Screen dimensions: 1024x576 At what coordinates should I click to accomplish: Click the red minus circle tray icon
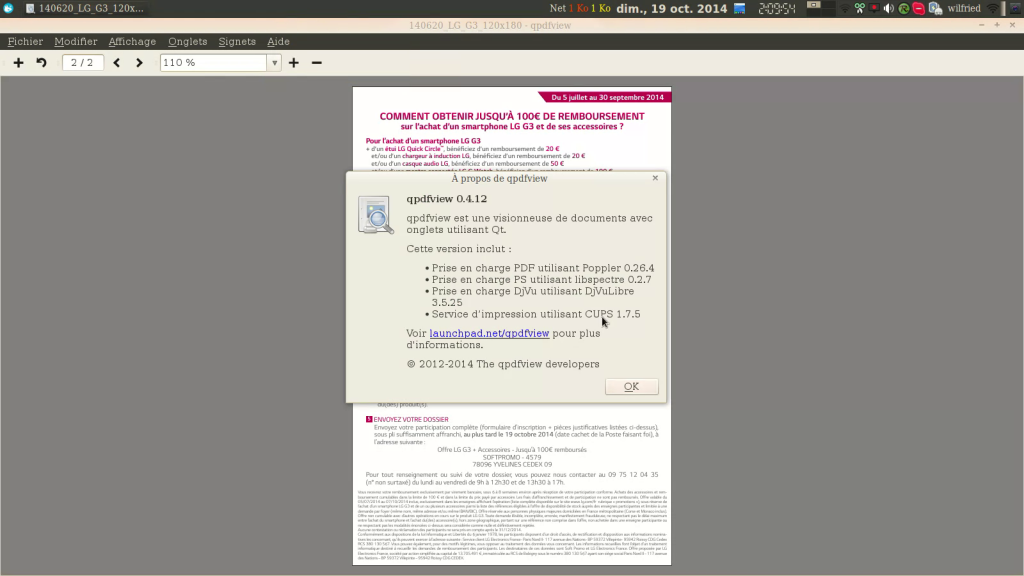[x=919, y=8]
